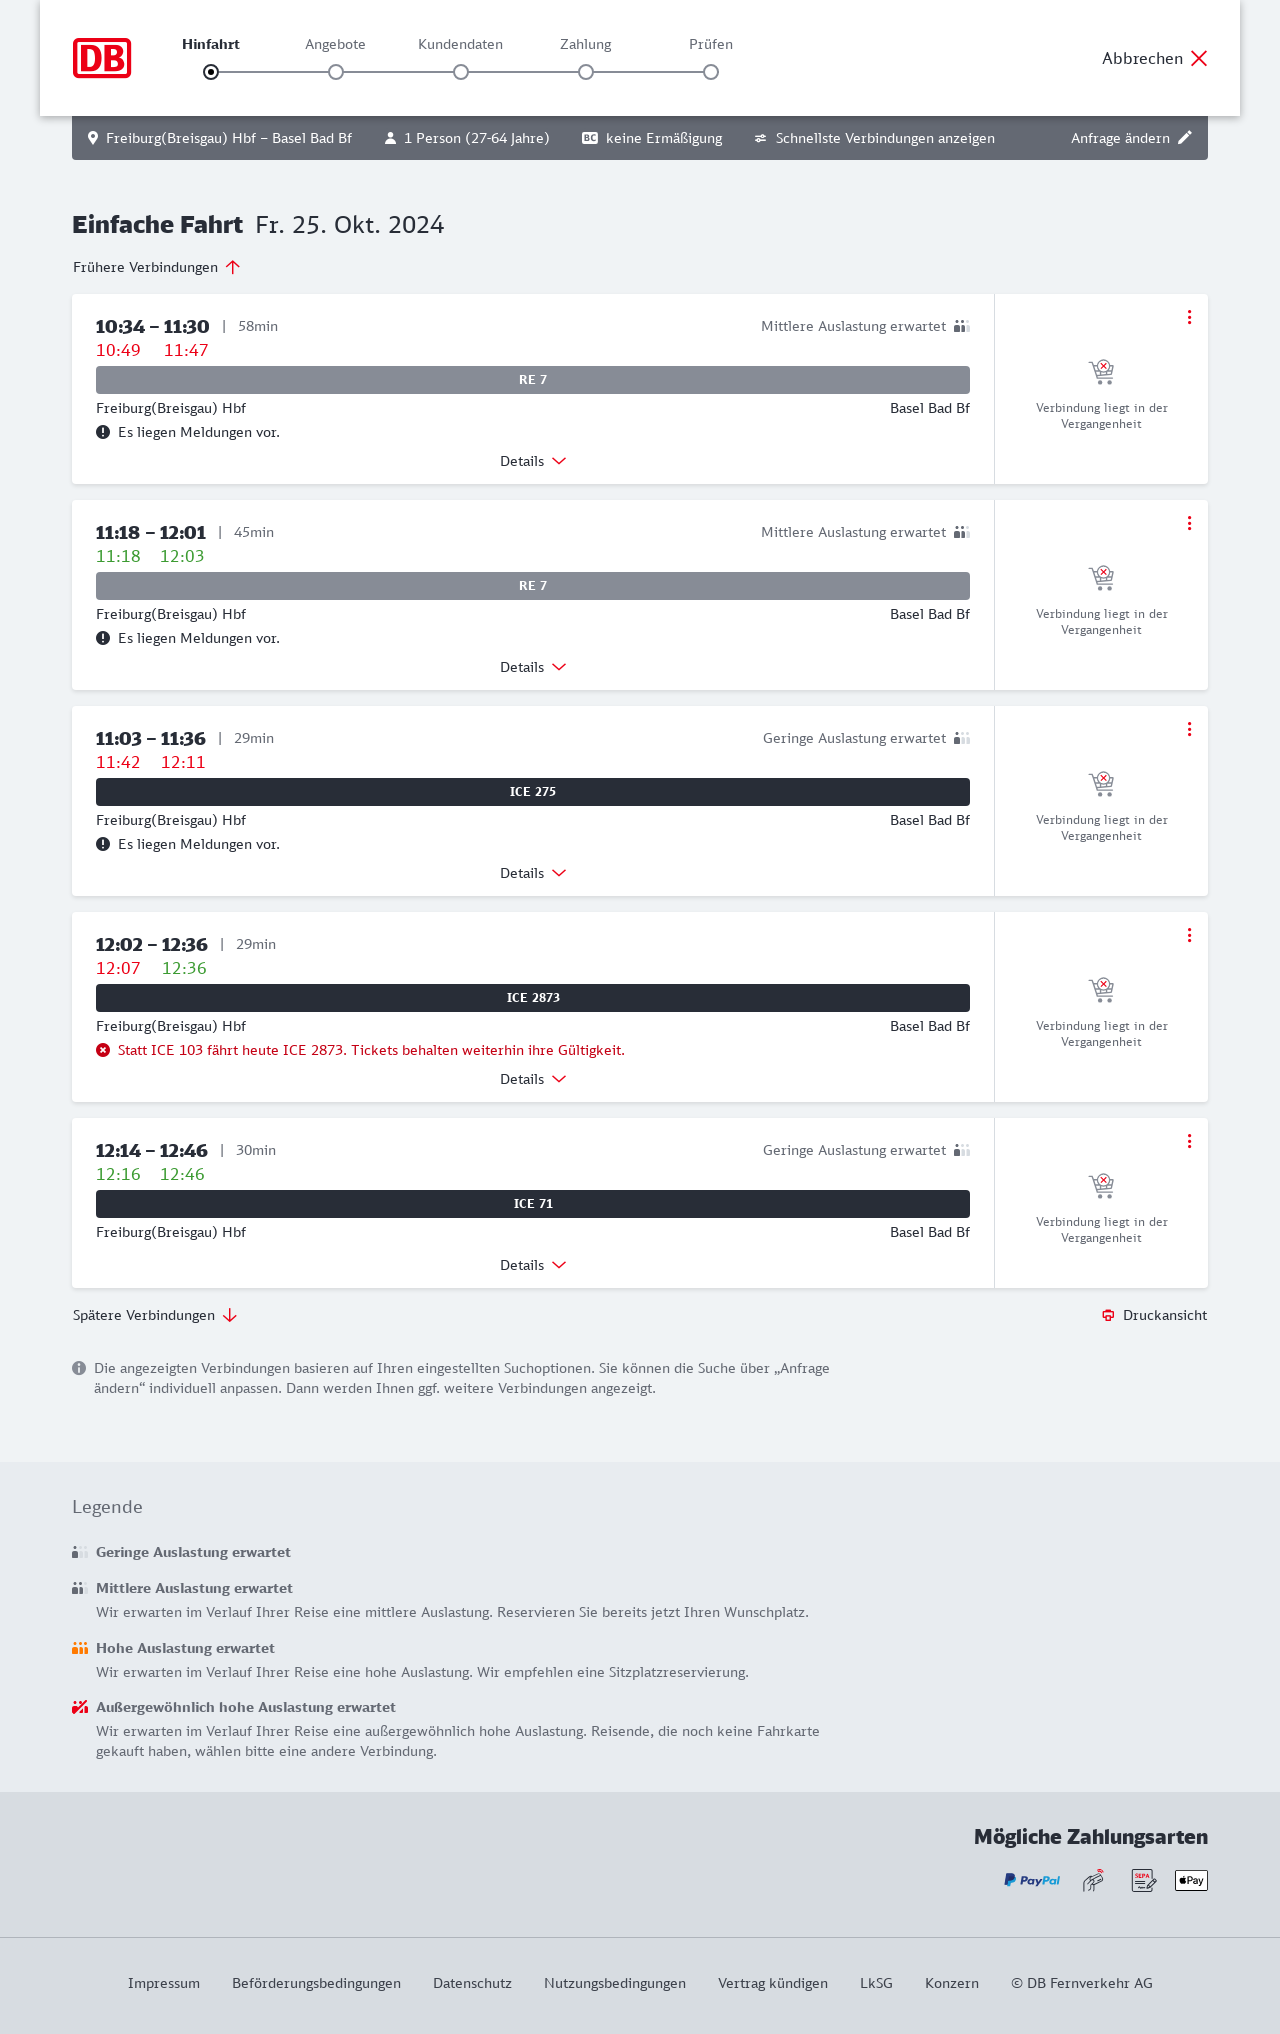Click the pencil icon beside Anfrage ändern

pyautogui.click(x=1185, y=138)
